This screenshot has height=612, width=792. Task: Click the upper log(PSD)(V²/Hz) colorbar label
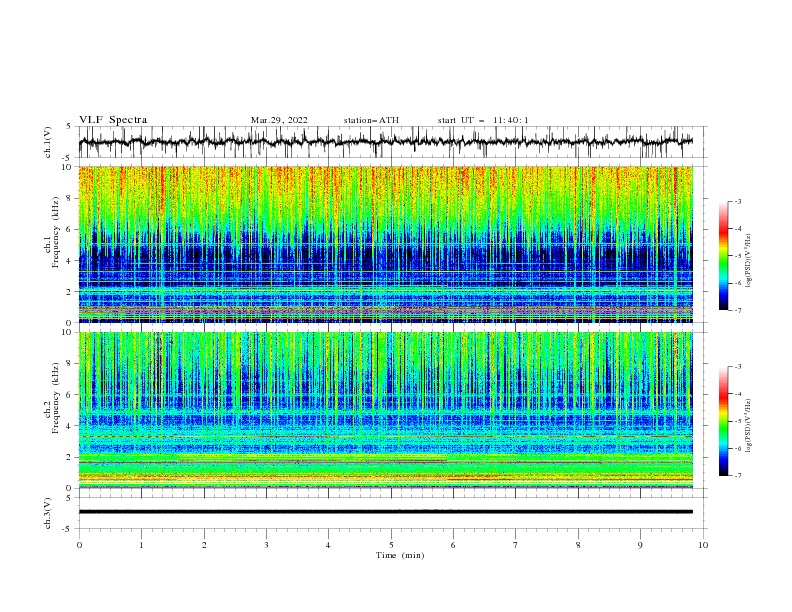(748, 261)
